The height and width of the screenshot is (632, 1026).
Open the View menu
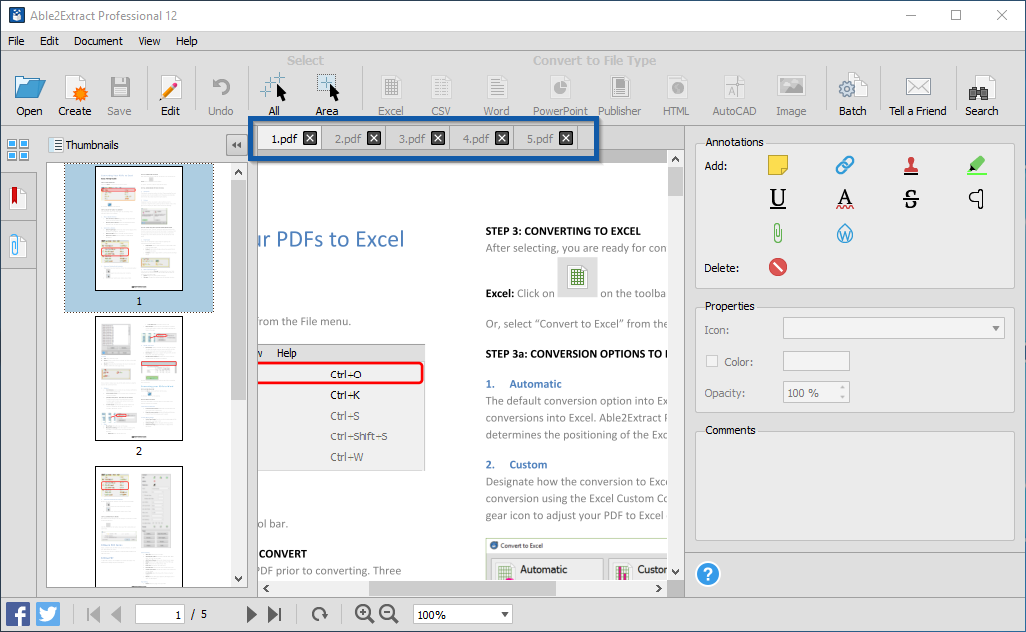[x=149, y=41]
